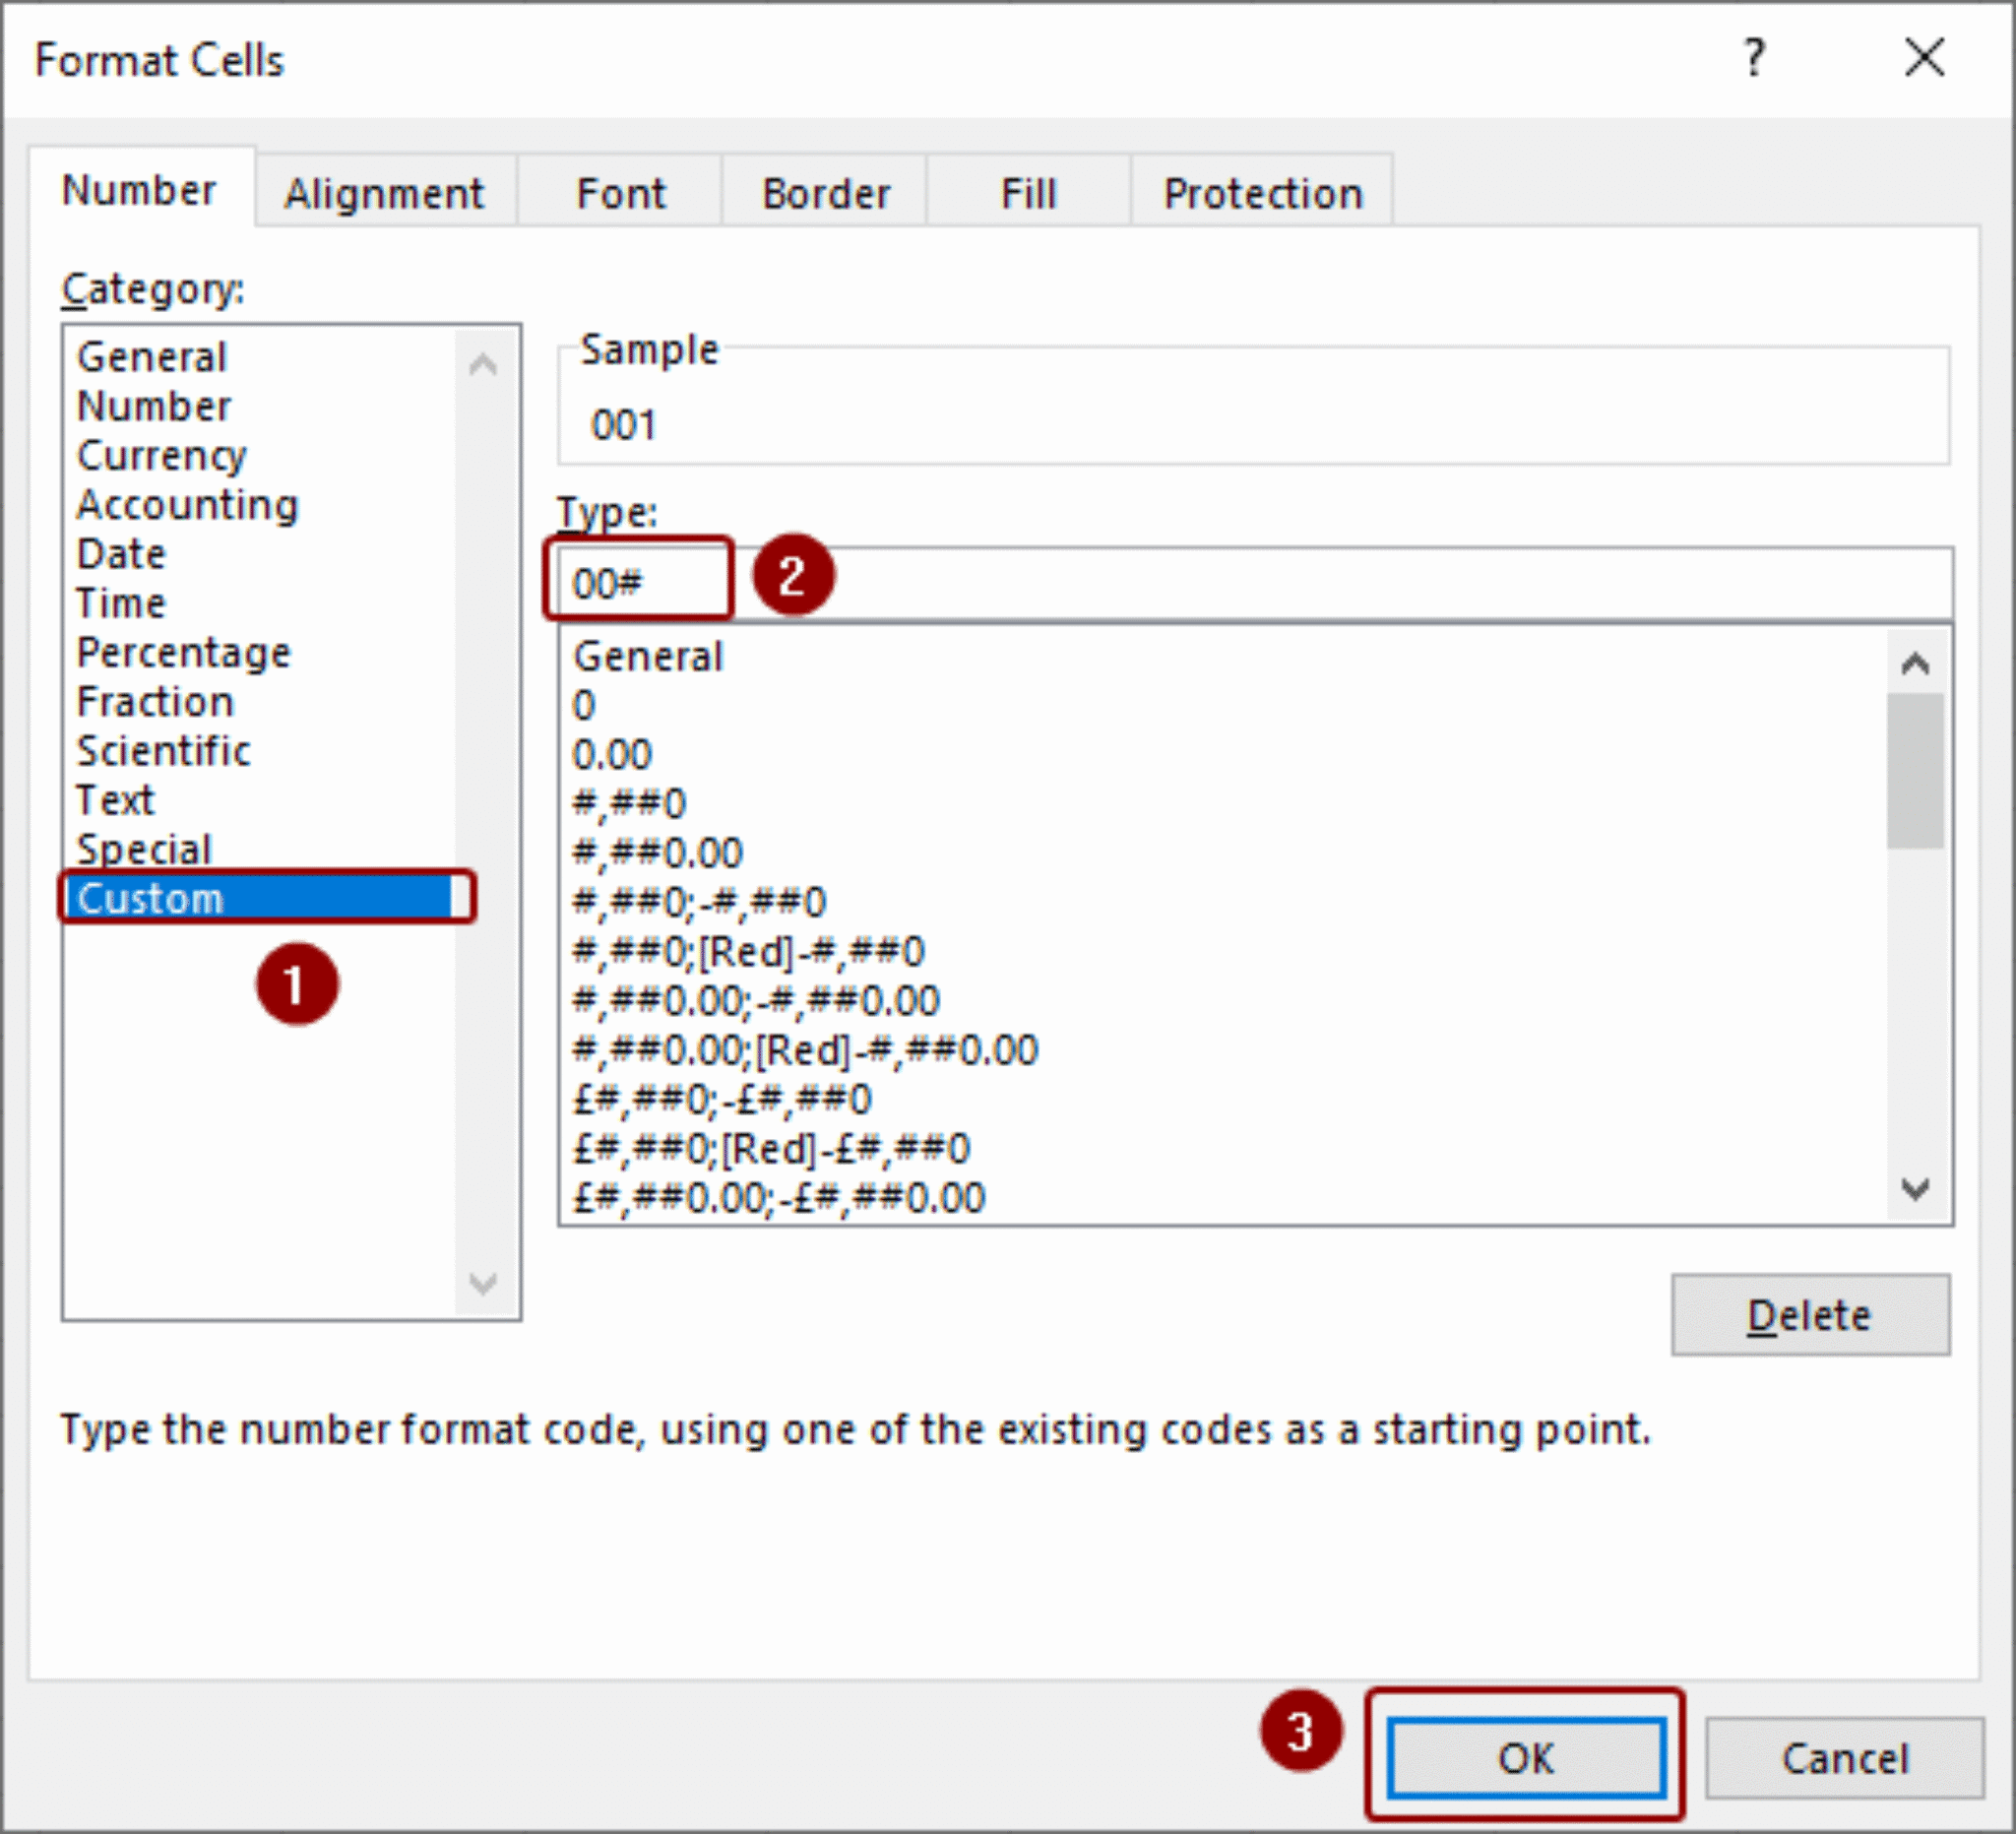Image resolution: width=2016 pixels, height=1834 pixels.
Task: Select the Currency category
Action: click(161, 455)
